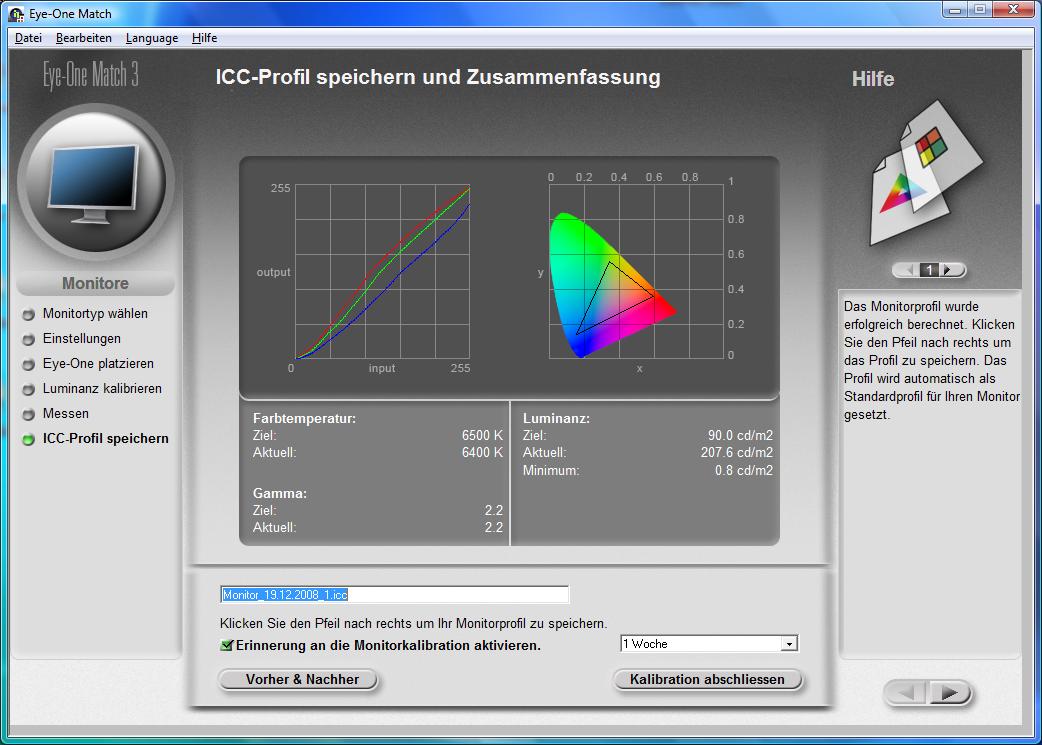The width and height of the screenshot is (1042, 745).
Task: Close the Eye-One Match window
Action: (1014, 9)
